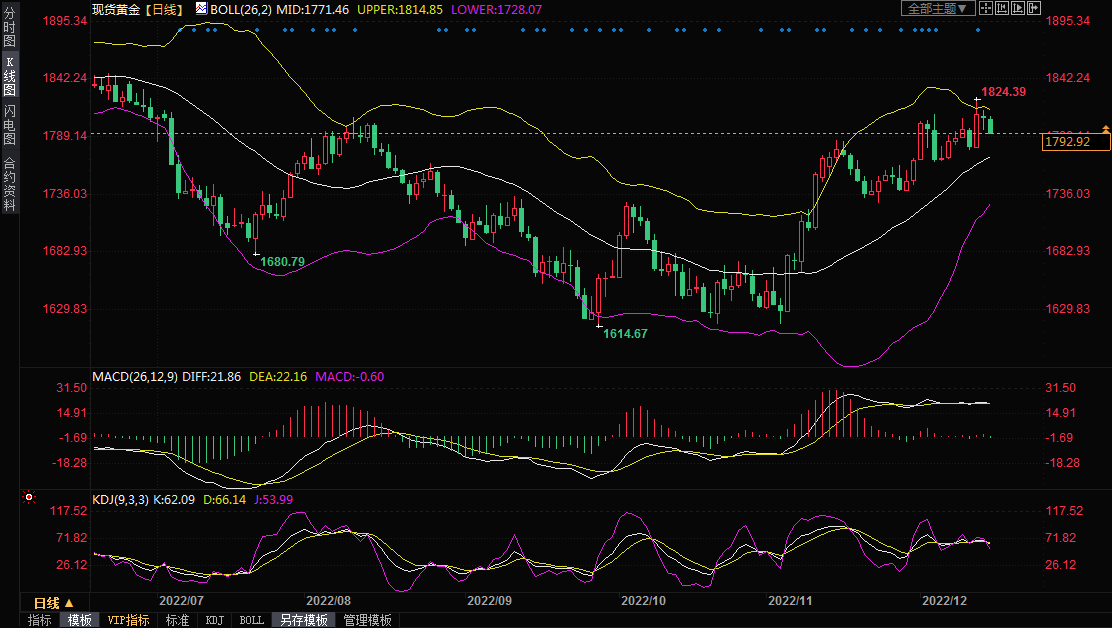Select the VIP指标 tab
1112x628 pixels.
[129, 620]
